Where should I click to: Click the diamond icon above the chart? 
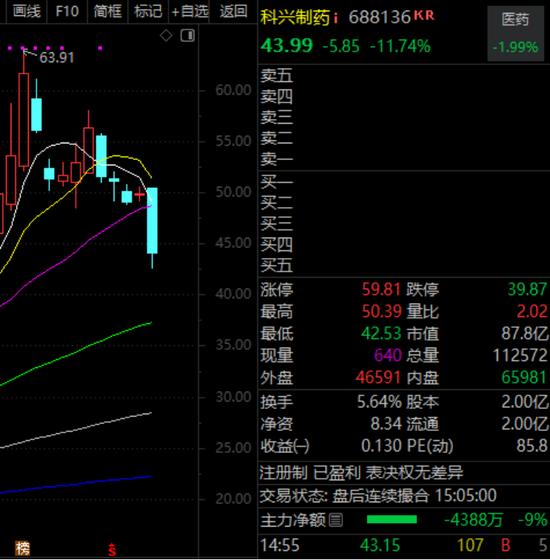point(166,35)
